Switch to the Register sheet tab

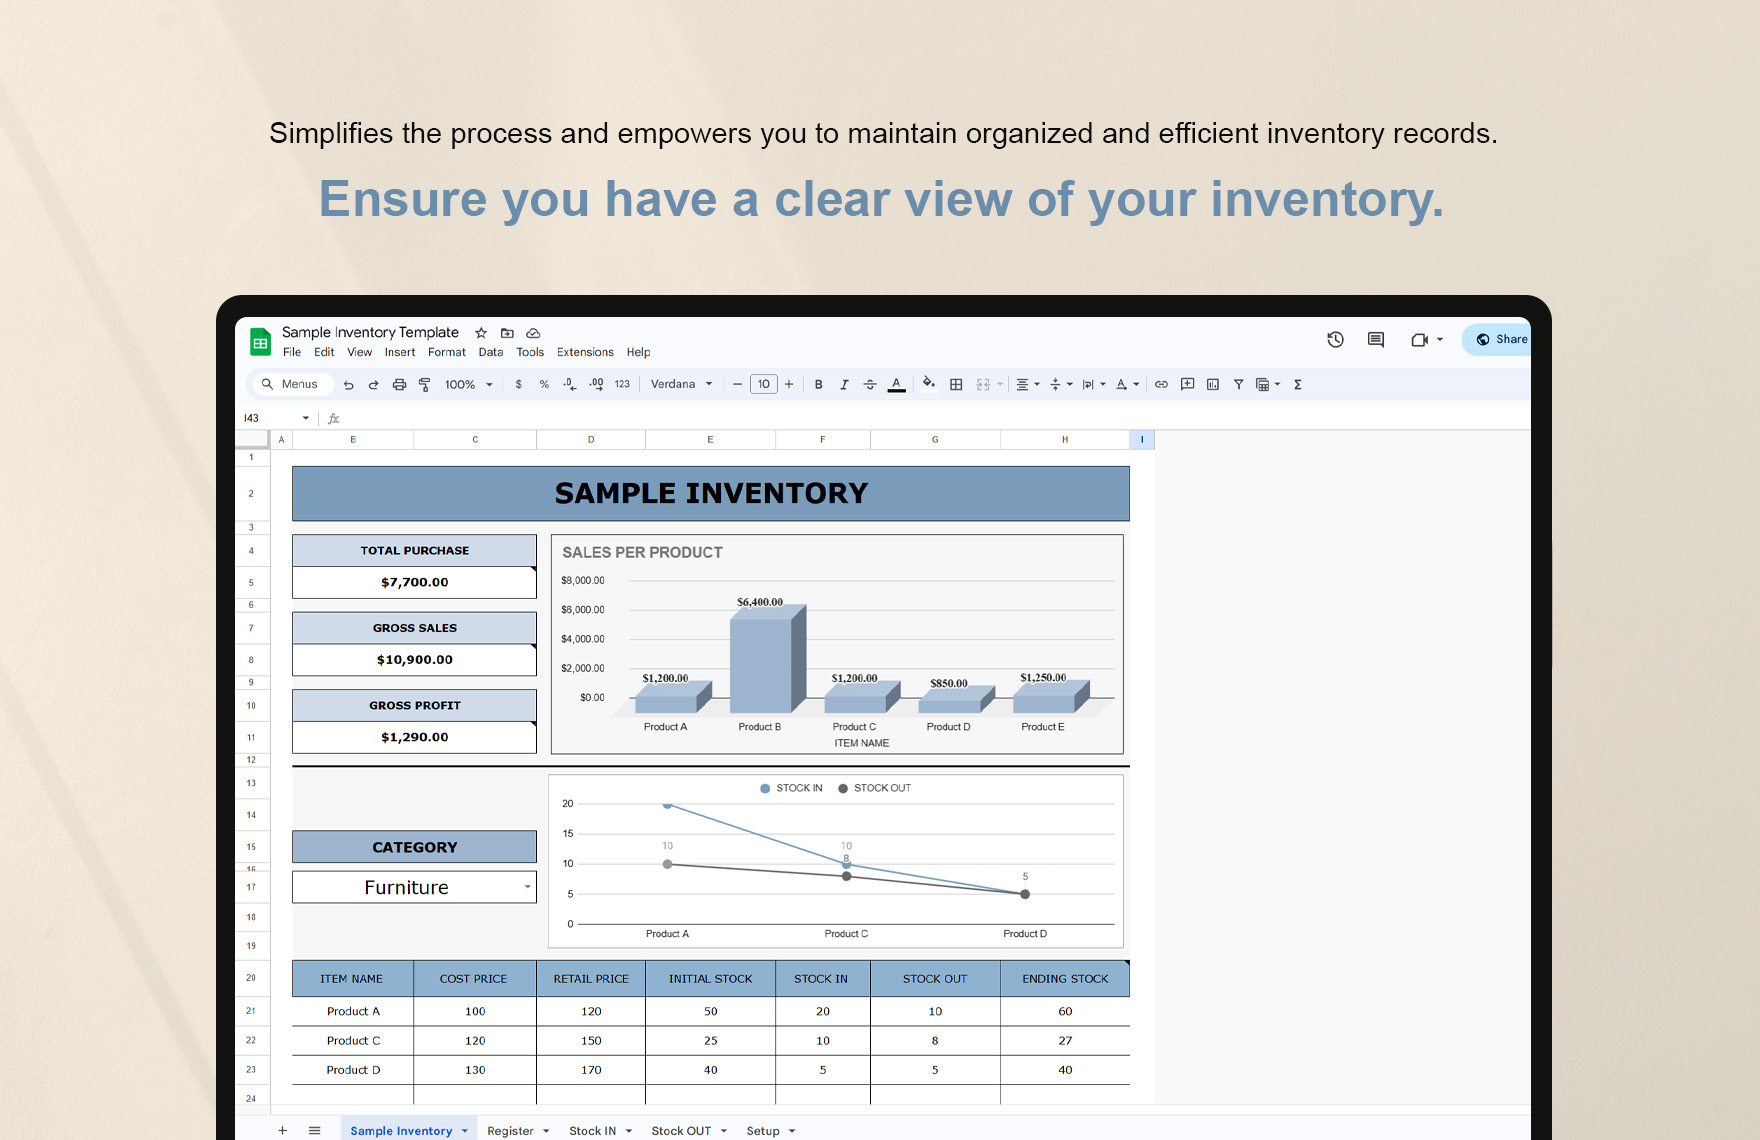513,1130
